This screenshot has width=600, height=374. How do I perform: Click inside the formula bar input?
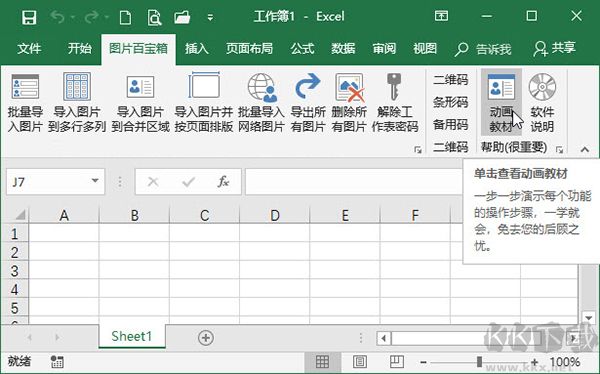tap(354, 181)
